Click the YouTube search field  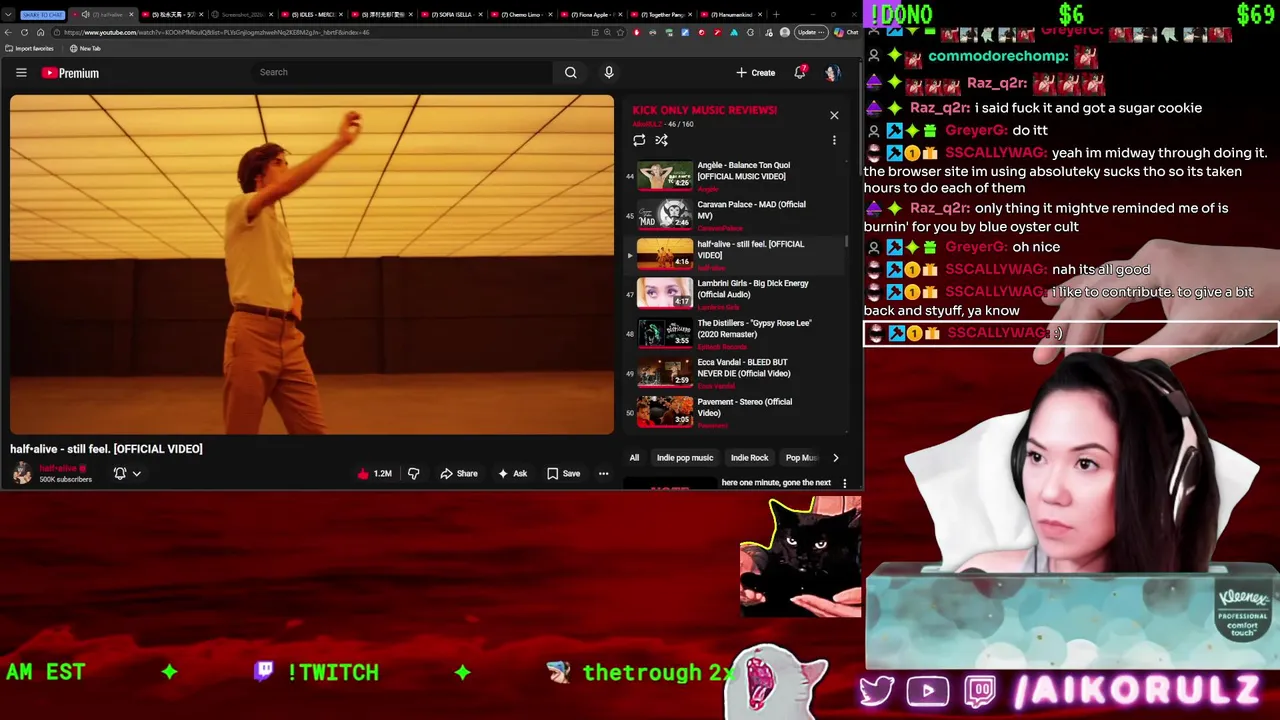click(x=400, y=72)
